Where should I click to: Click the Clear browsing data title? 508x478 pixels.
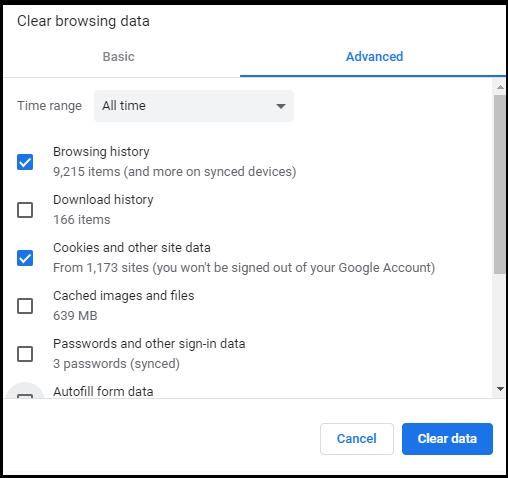(83, 21)
